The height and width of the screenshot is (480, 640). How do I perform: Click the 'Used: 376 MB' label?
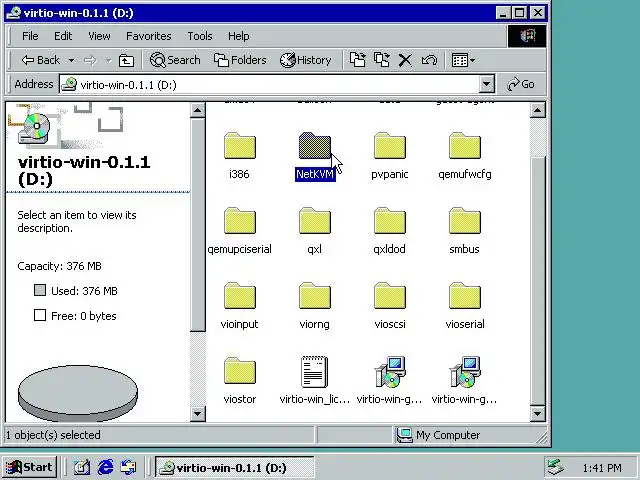(x=84, y=291)
